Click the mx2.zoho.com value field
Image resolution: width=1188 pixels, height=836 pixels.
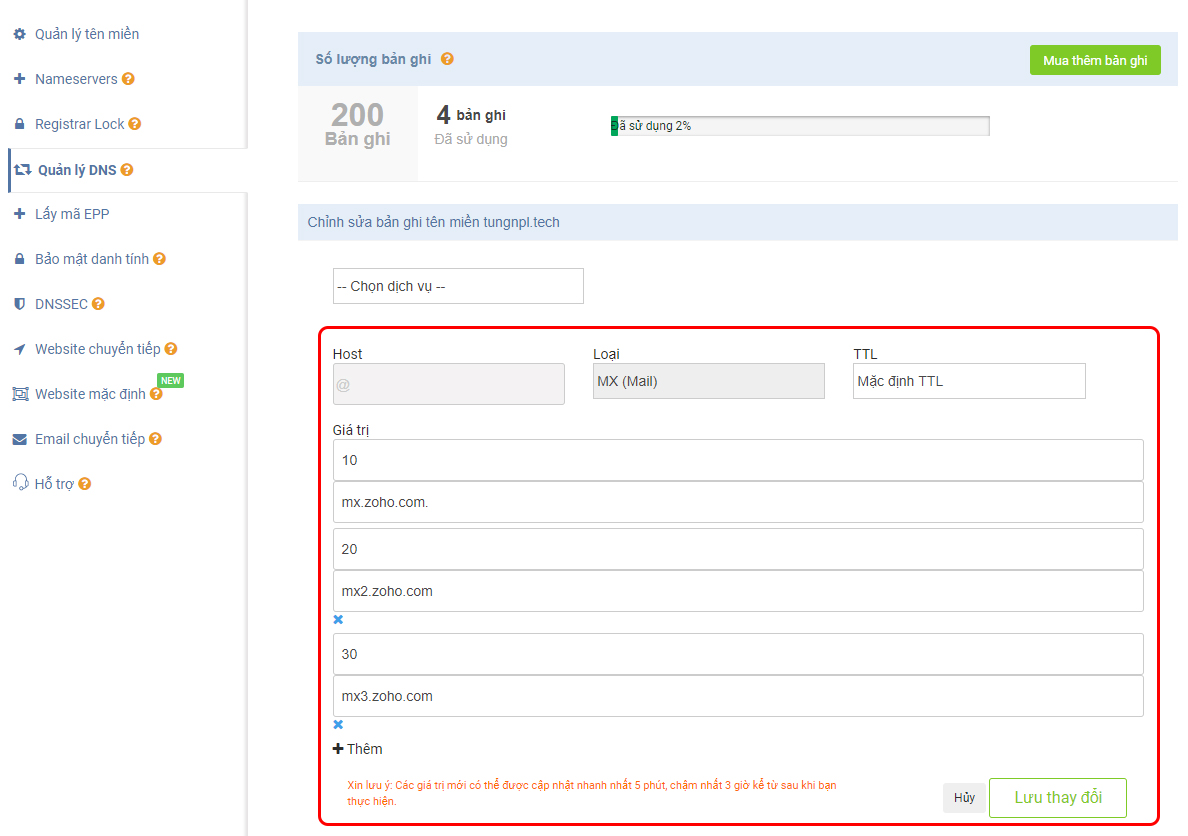tap(738, 591)
